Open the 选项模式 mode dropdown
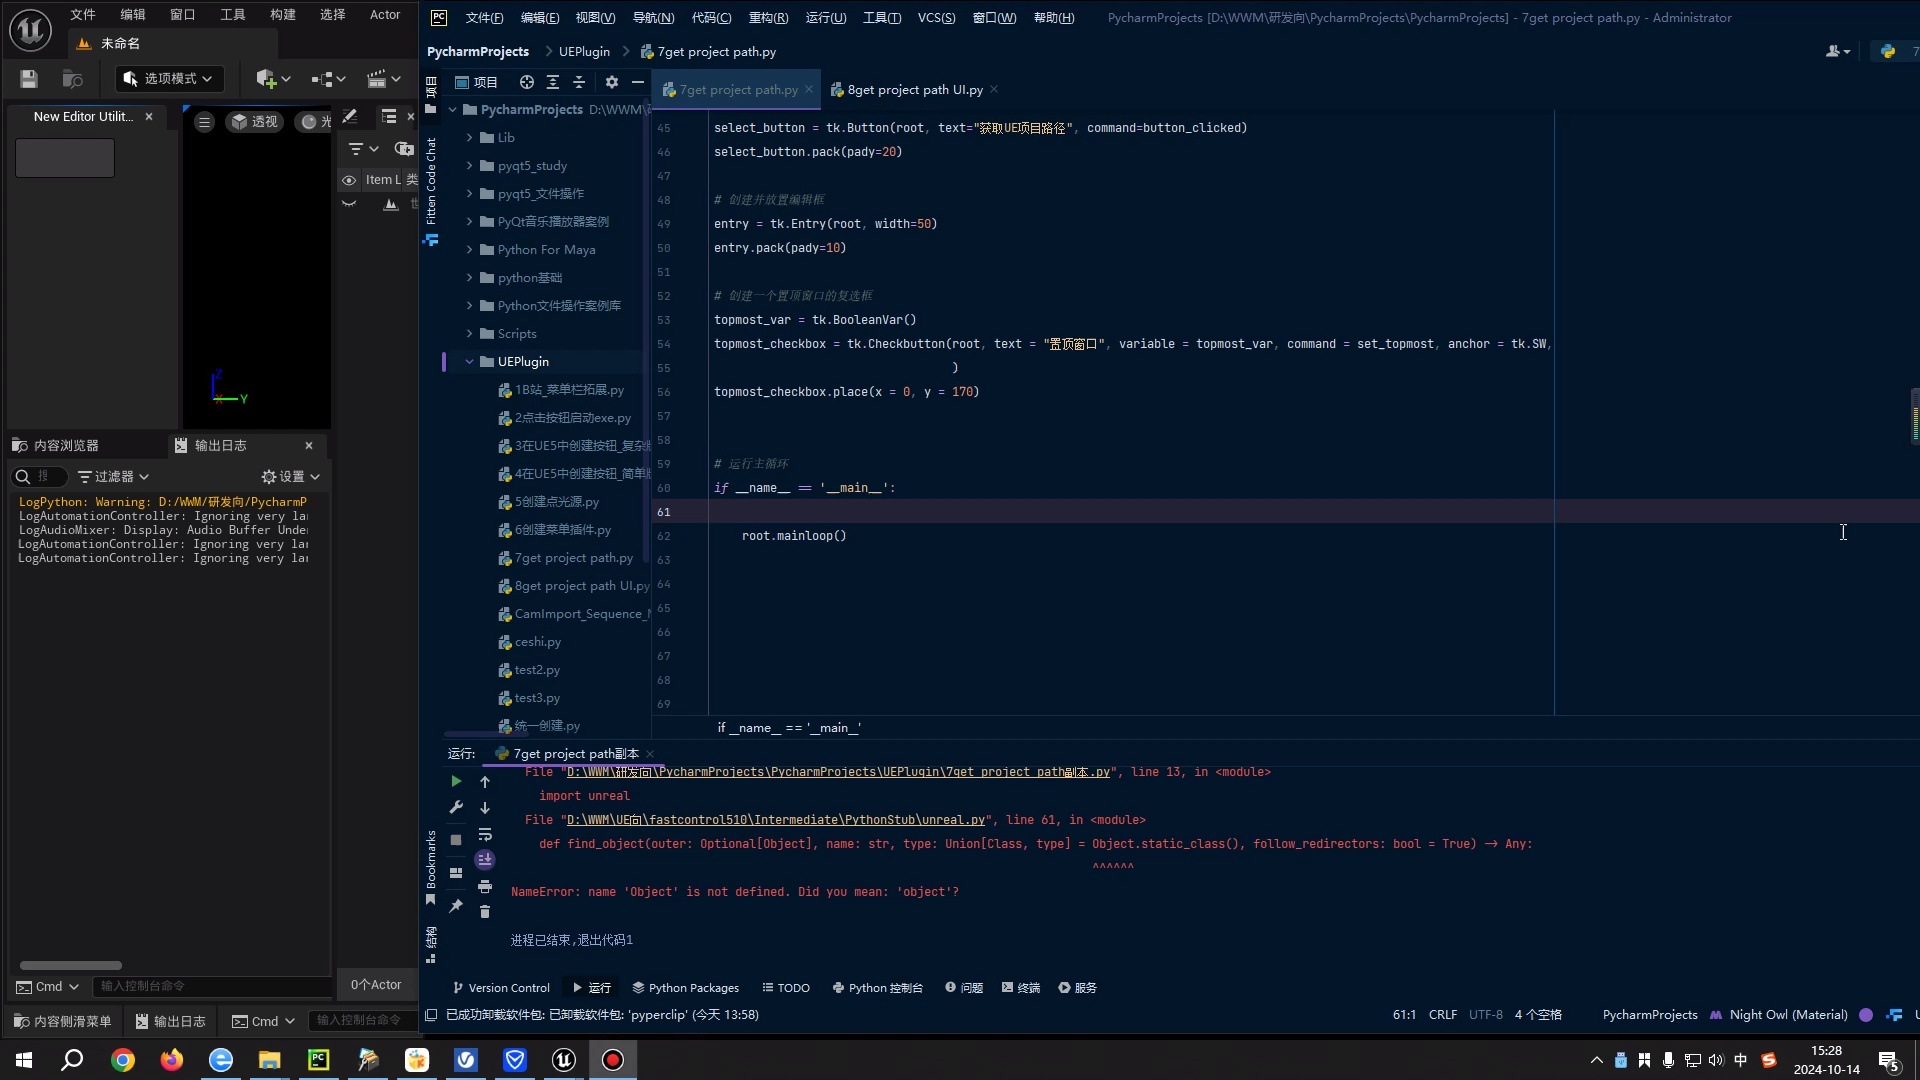 point(169,79)
